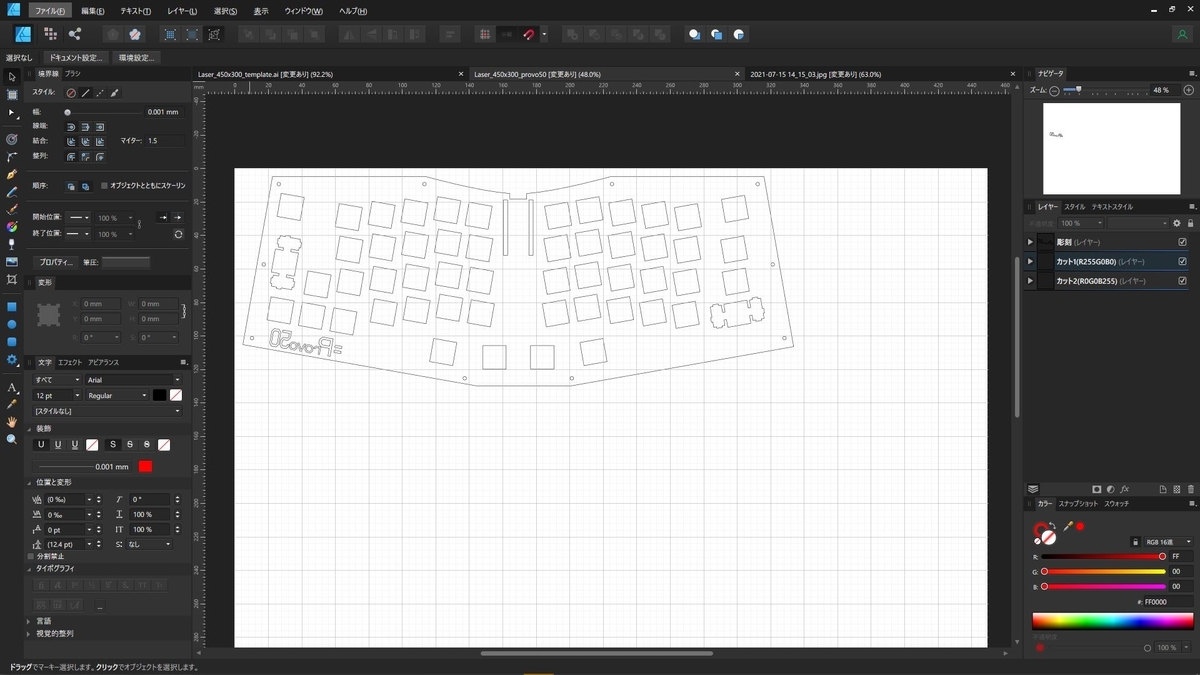This screenshot has width=1200, height=675.
Task: Open 編集(E) menu
Action: click(x=93, y=11)
